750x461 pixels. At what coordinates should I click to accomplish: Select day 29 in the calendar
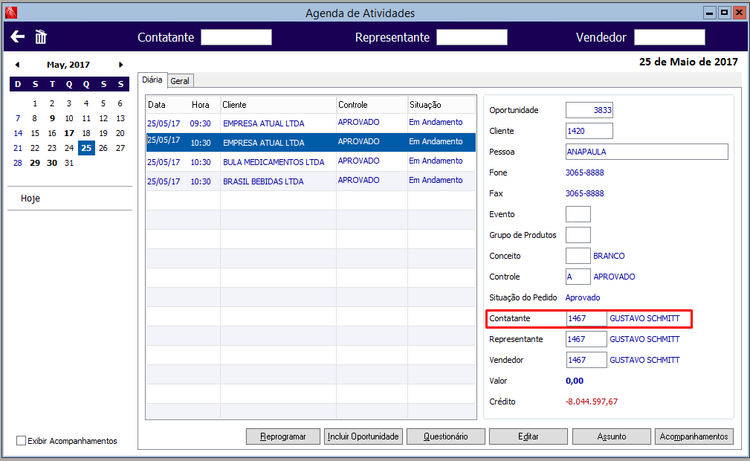coord(35,163)
